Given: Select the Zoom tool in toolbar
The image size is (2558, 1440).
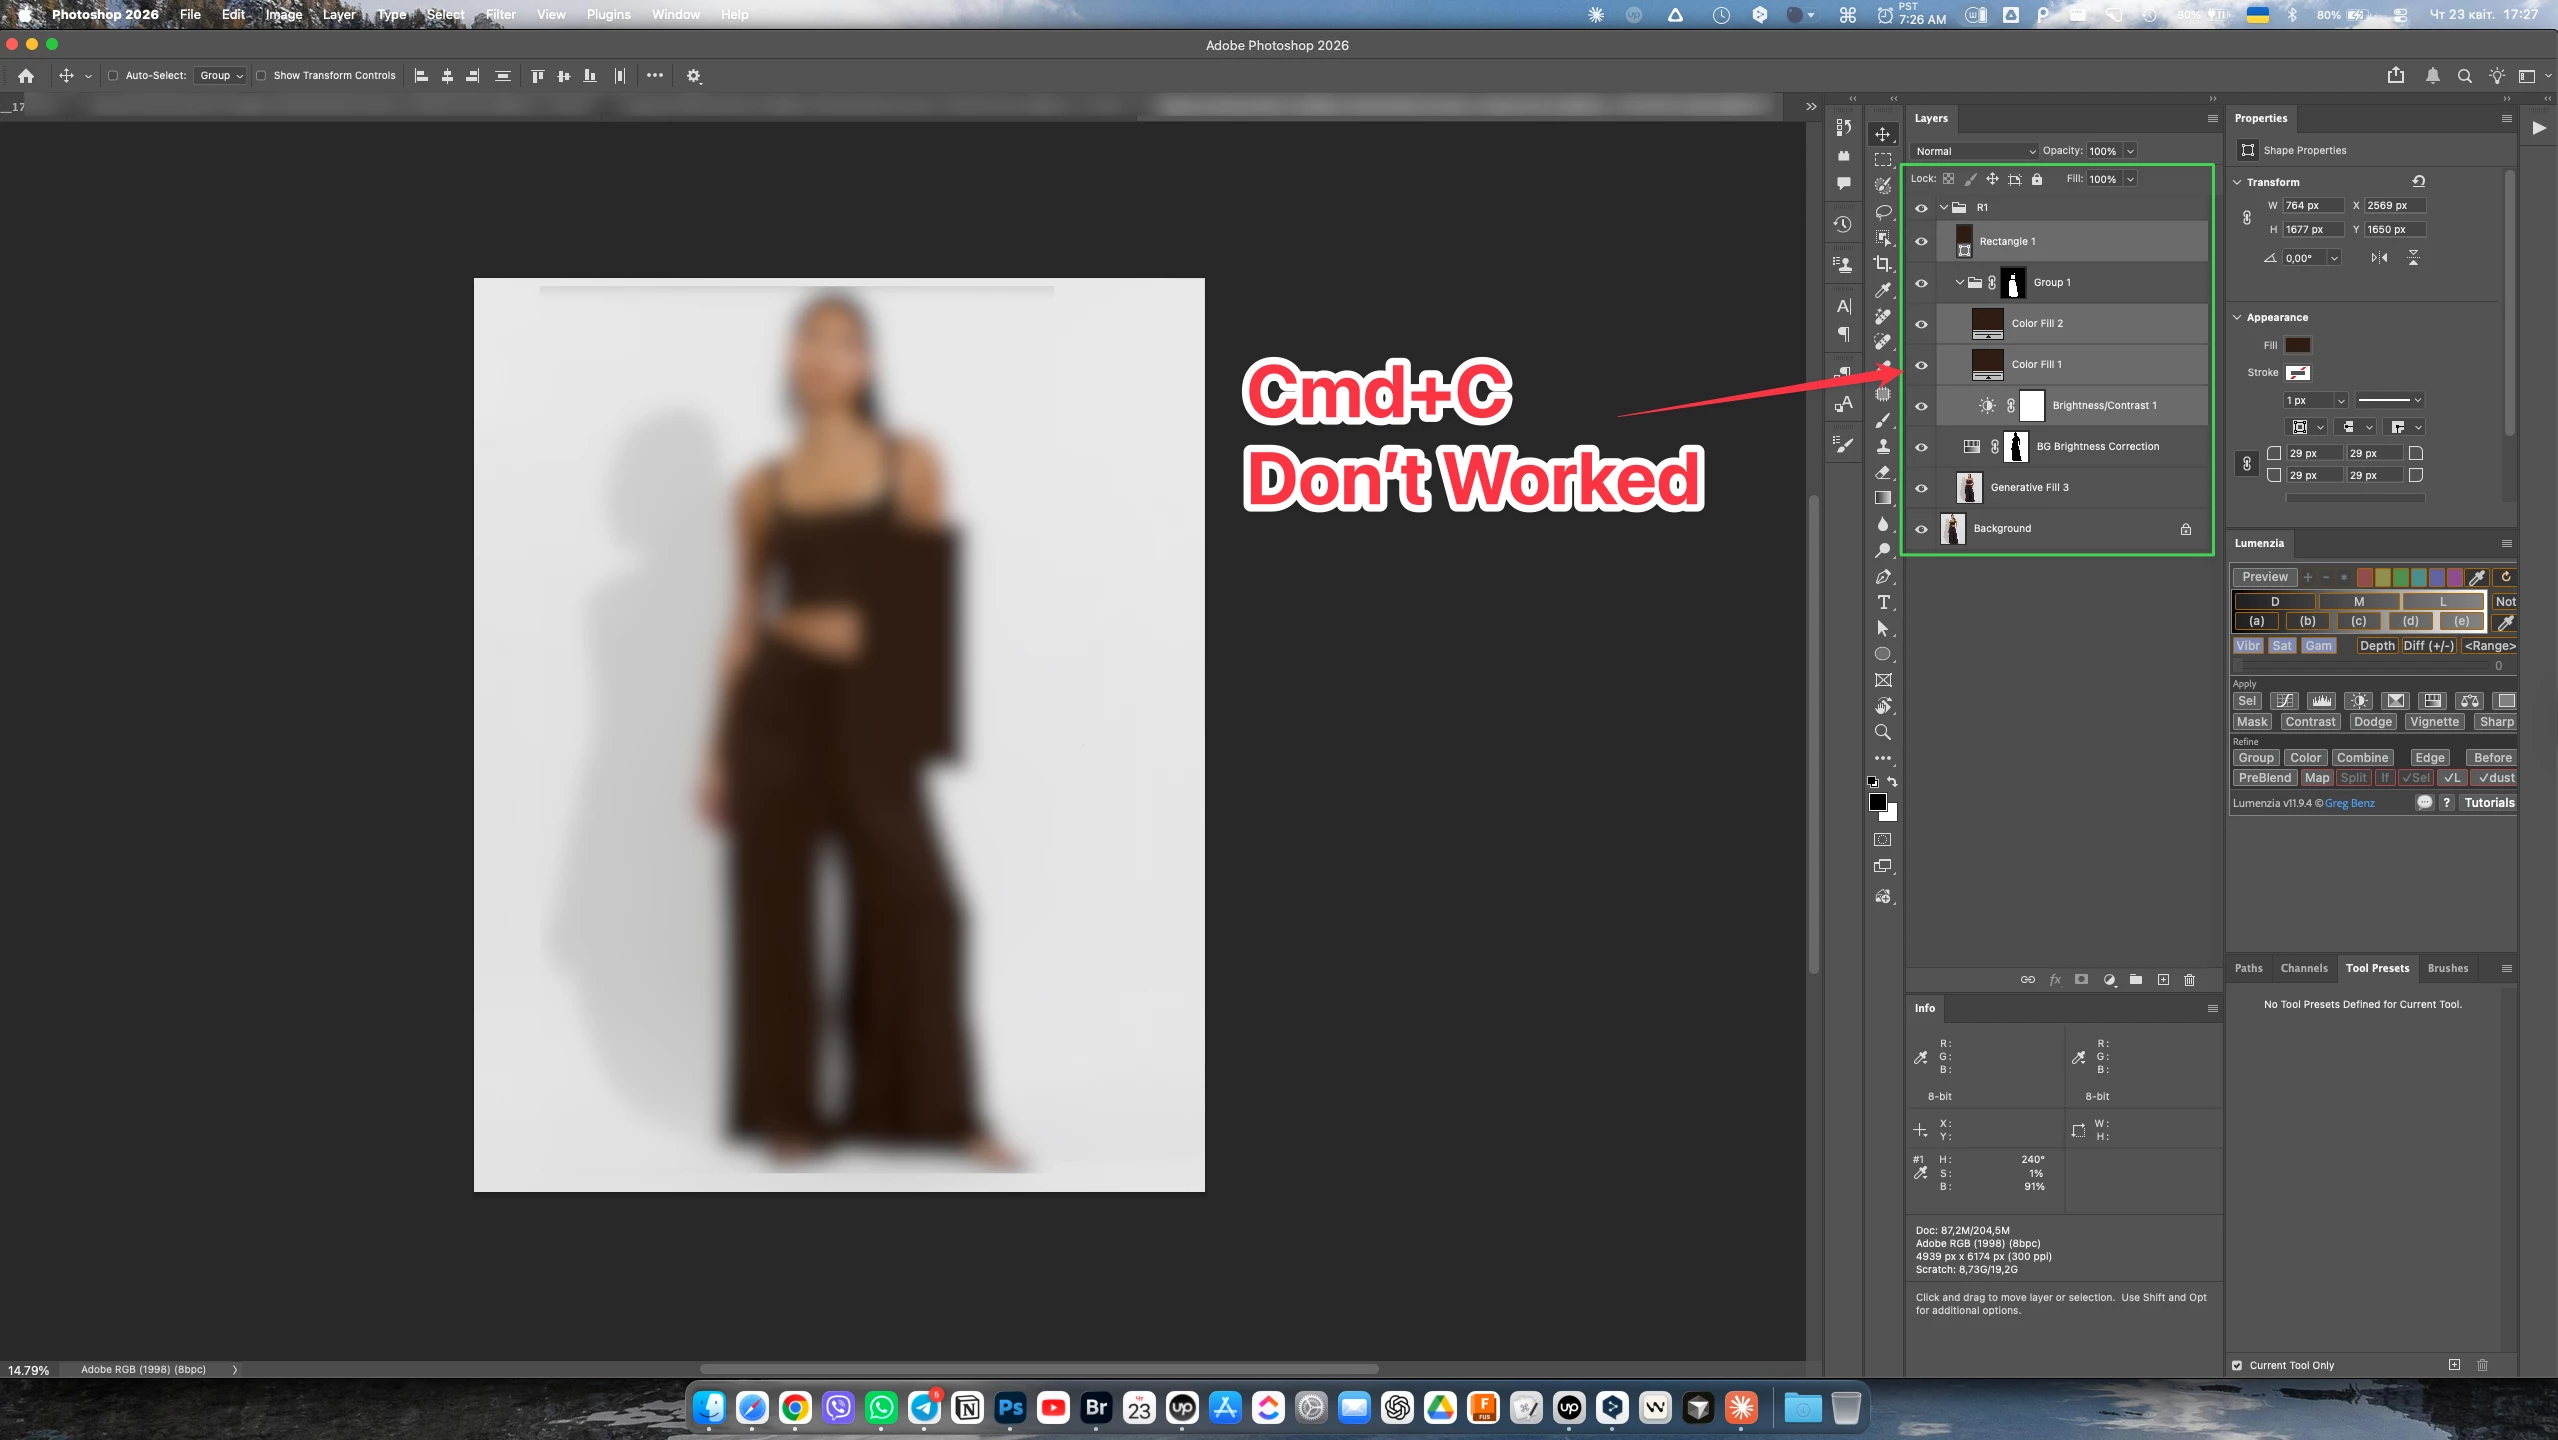Looking at the screenshot, I should tap(1883, 732).
